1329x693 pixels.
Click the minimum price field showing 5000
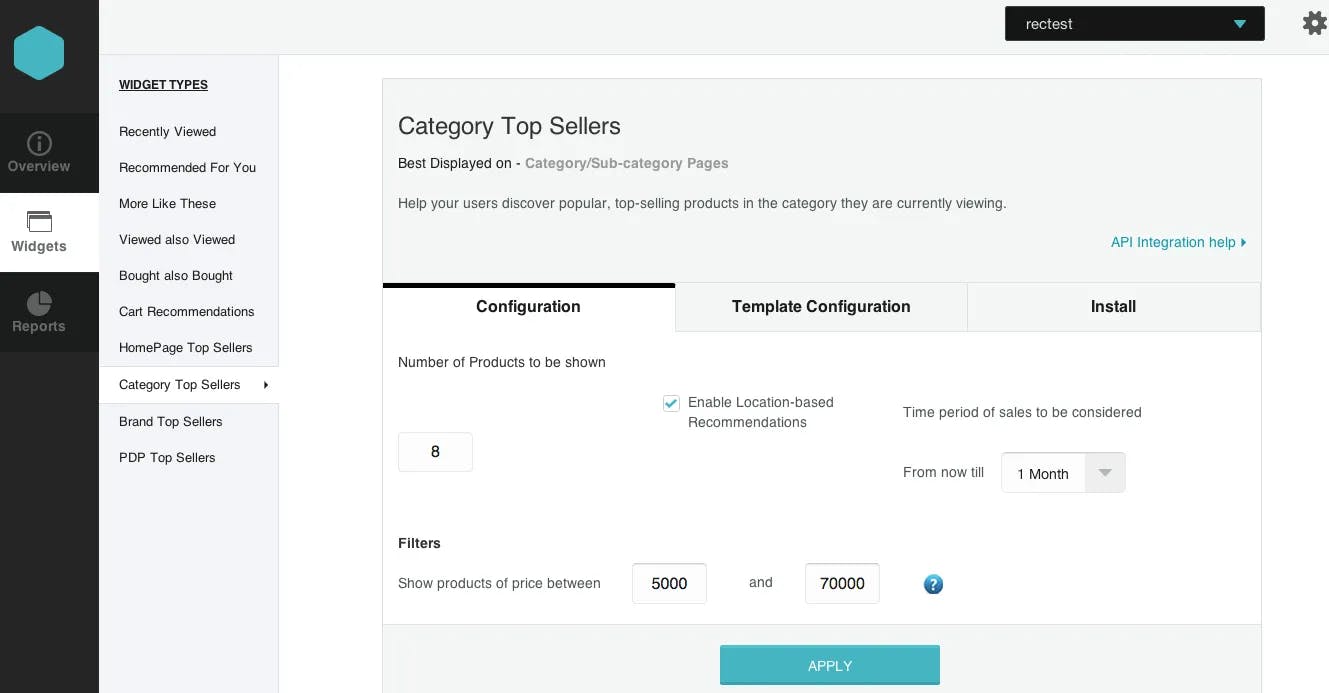(x=669, y=583)
